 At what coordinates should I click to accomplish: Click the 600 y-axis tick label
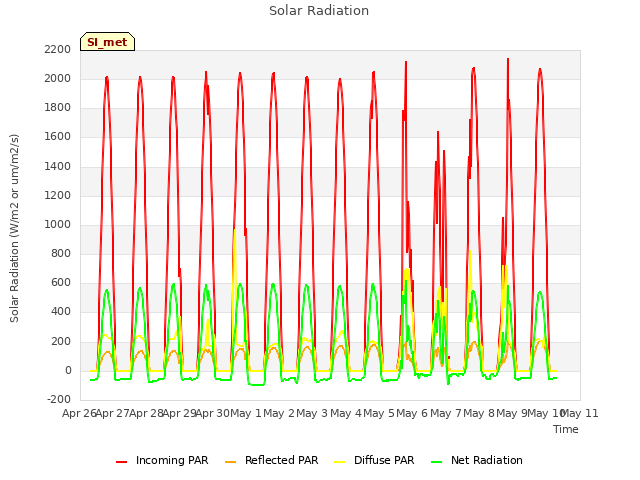(61, 283)
